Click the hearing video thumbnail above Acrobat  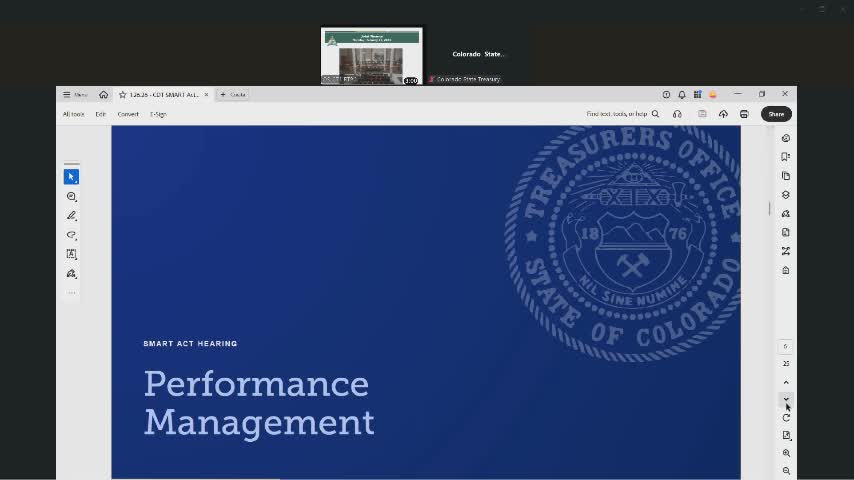click(371, 56)
